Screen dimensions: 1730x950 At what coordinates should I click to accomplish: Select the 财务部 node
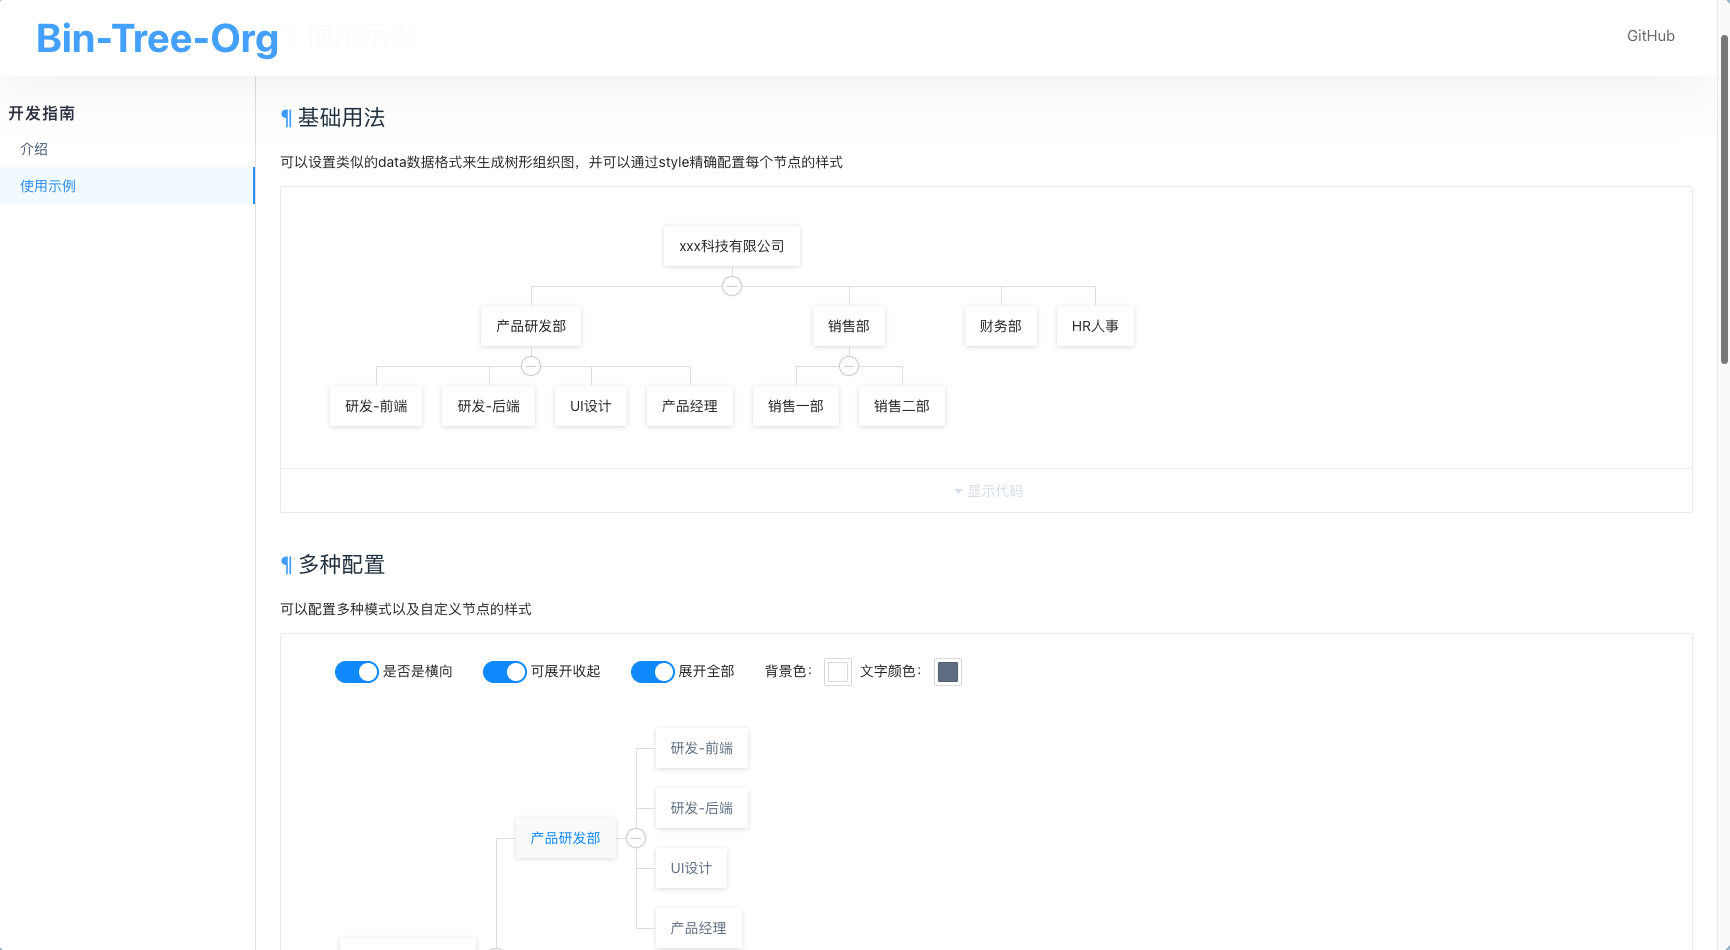(x=1000, y=326)
